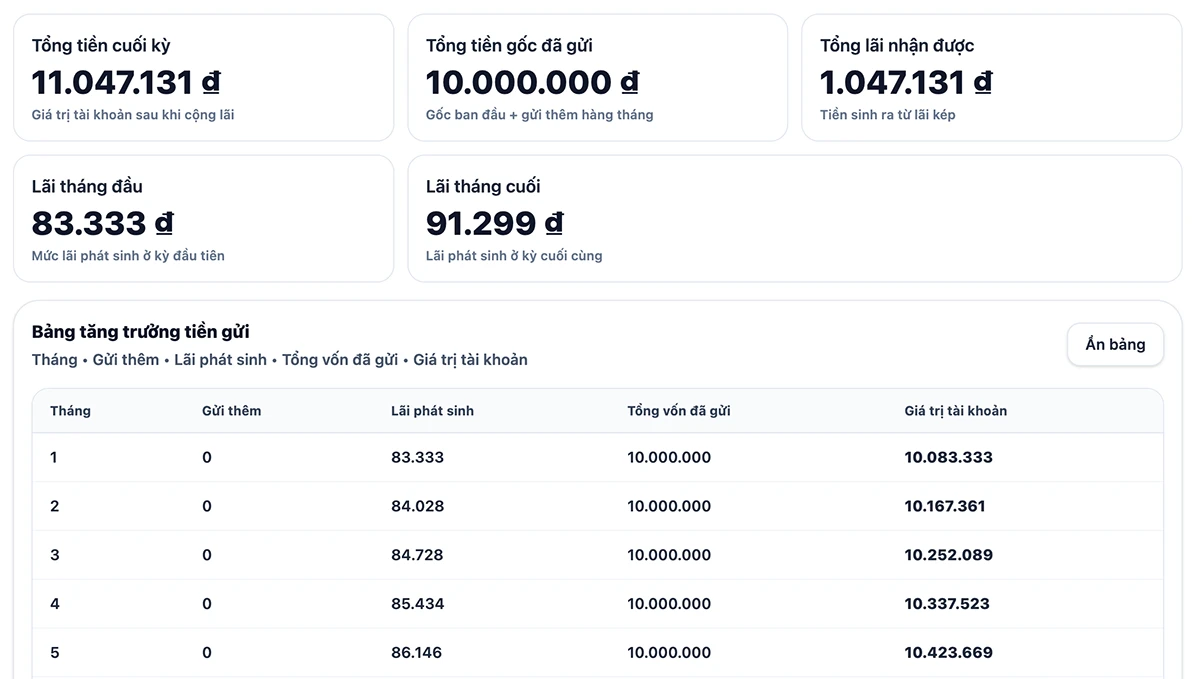Screen dimensions: 1200x679
Task: Click the table columns subtitle under the heading
Action: (x=280, y=360)
